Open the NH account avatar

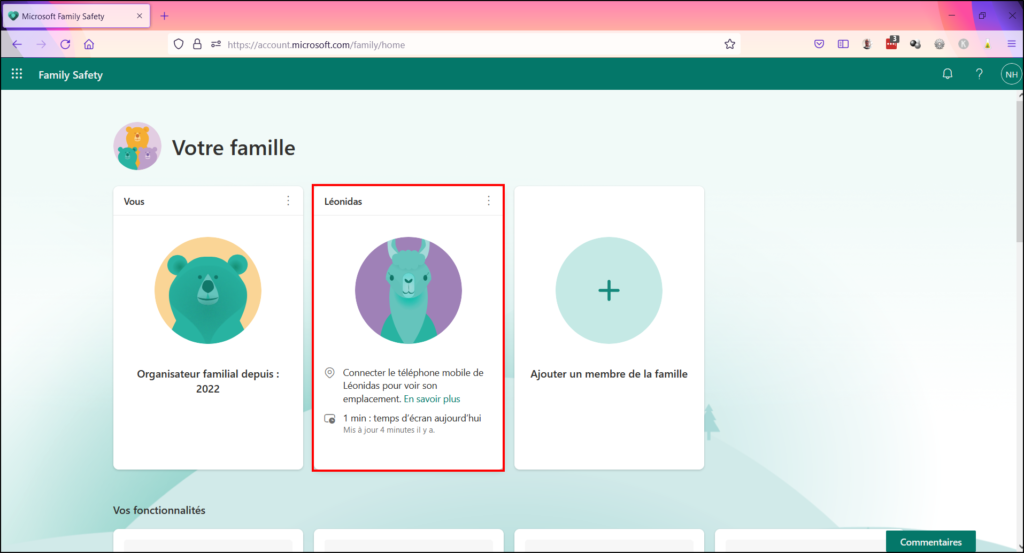point(1011,74)
